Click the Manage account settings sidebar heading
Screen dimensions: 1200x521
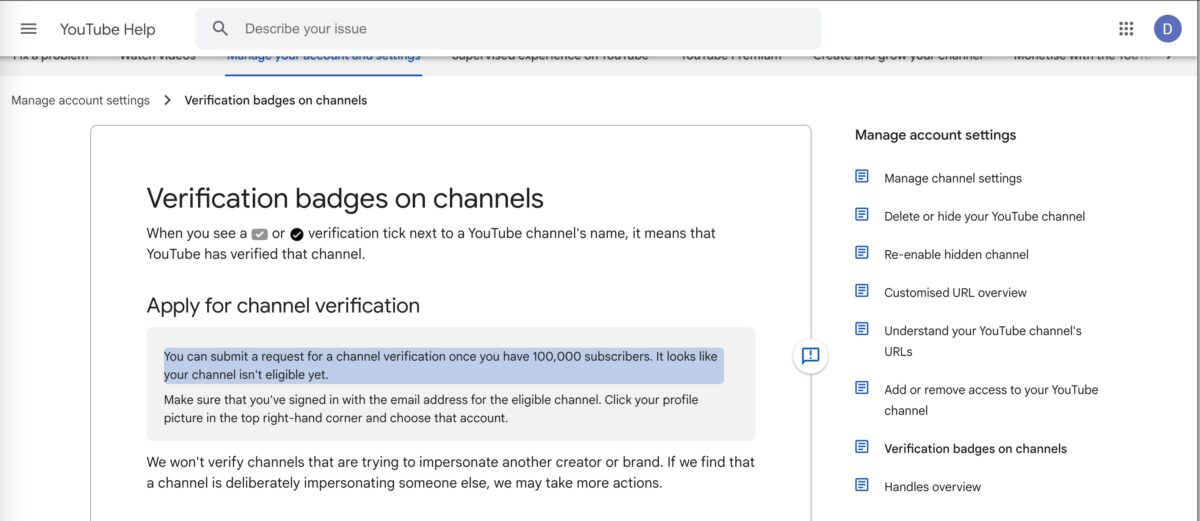[x=935, y=135]
